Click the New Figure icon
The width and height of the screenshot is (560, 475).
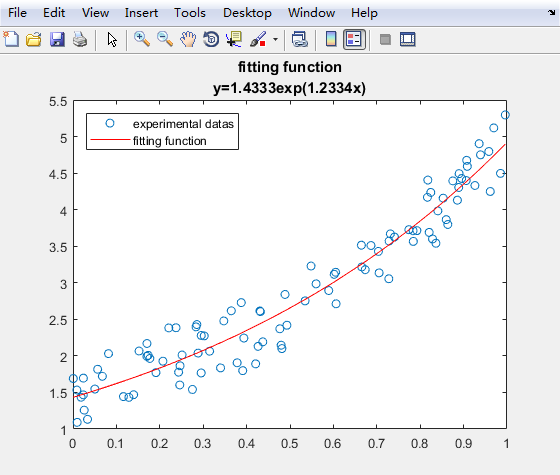tap(11, 39)
